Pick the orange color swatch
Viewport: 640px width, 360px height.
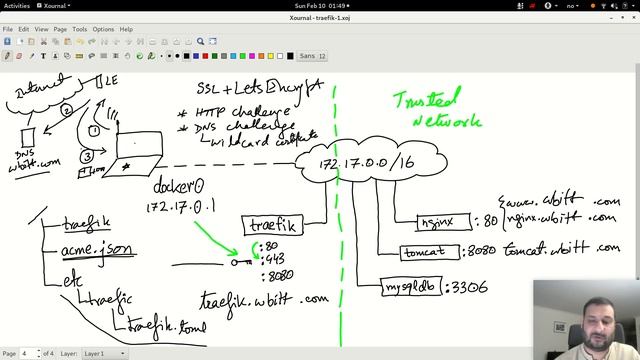pos(261,56)
